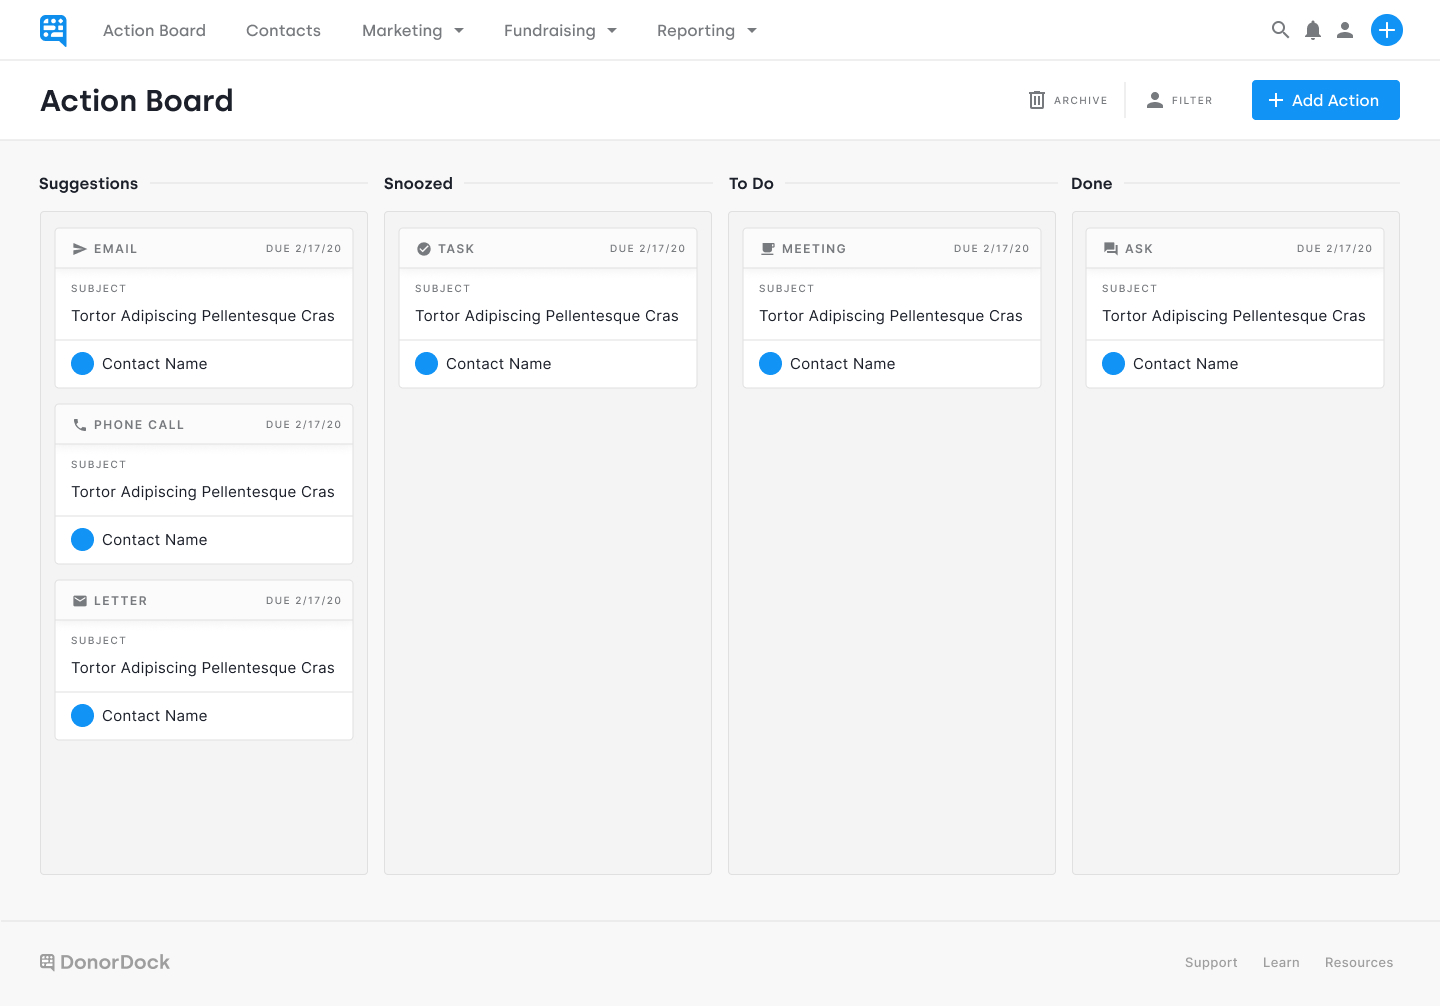
Task: Open the Email card subject text
Action: tap(203, 316)
